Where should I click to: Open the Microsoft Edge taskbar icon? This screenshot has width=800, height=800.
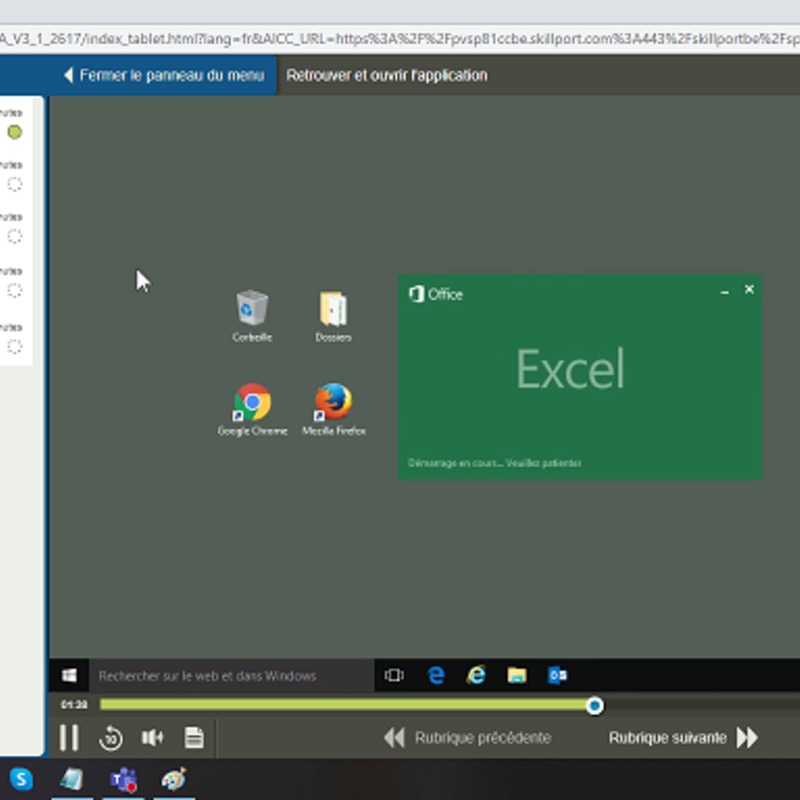click(436, 676)
